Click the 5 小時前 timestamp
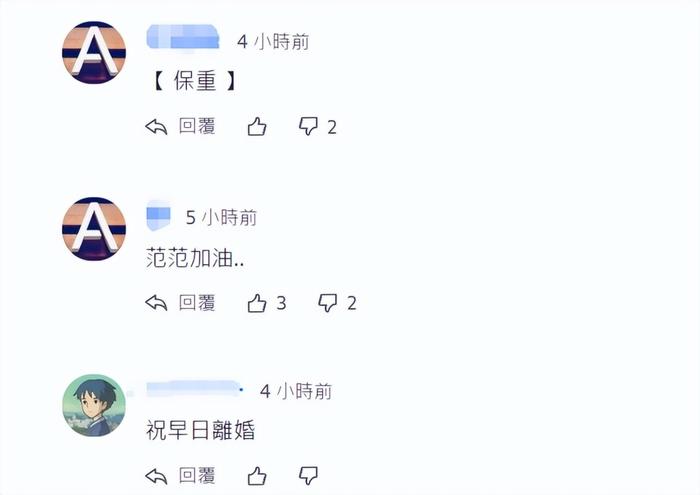The width and height of the screenshot is (700, 495). pos(221,217)
